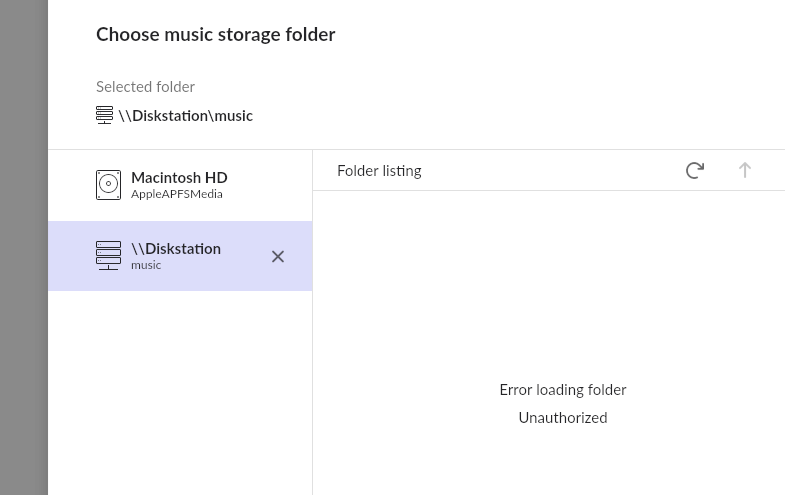Viewport: 785px width, 495px height.
Task: Click the music subtitle under \\Diskstation
Action: pyautogui.click(x=146, y=265)
